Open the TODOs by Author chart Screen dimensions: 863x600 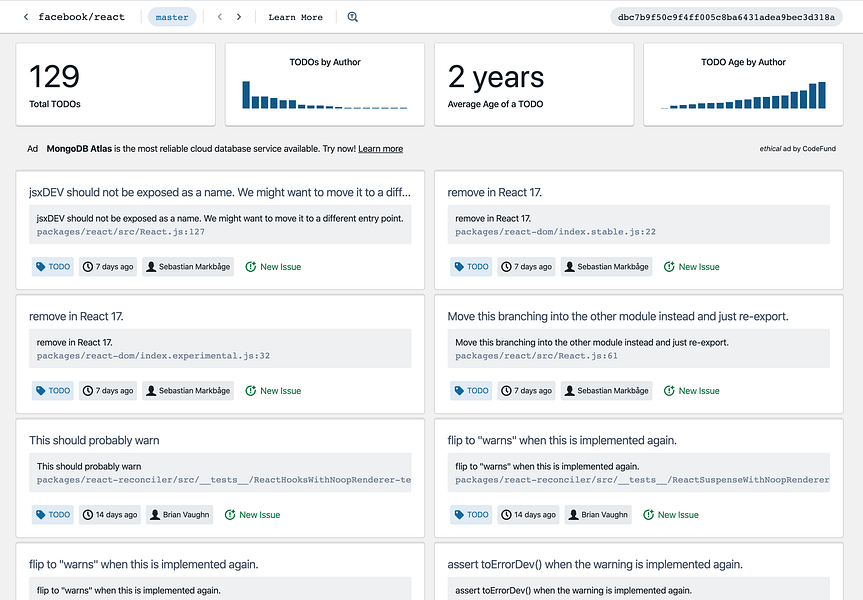point(325,85)
